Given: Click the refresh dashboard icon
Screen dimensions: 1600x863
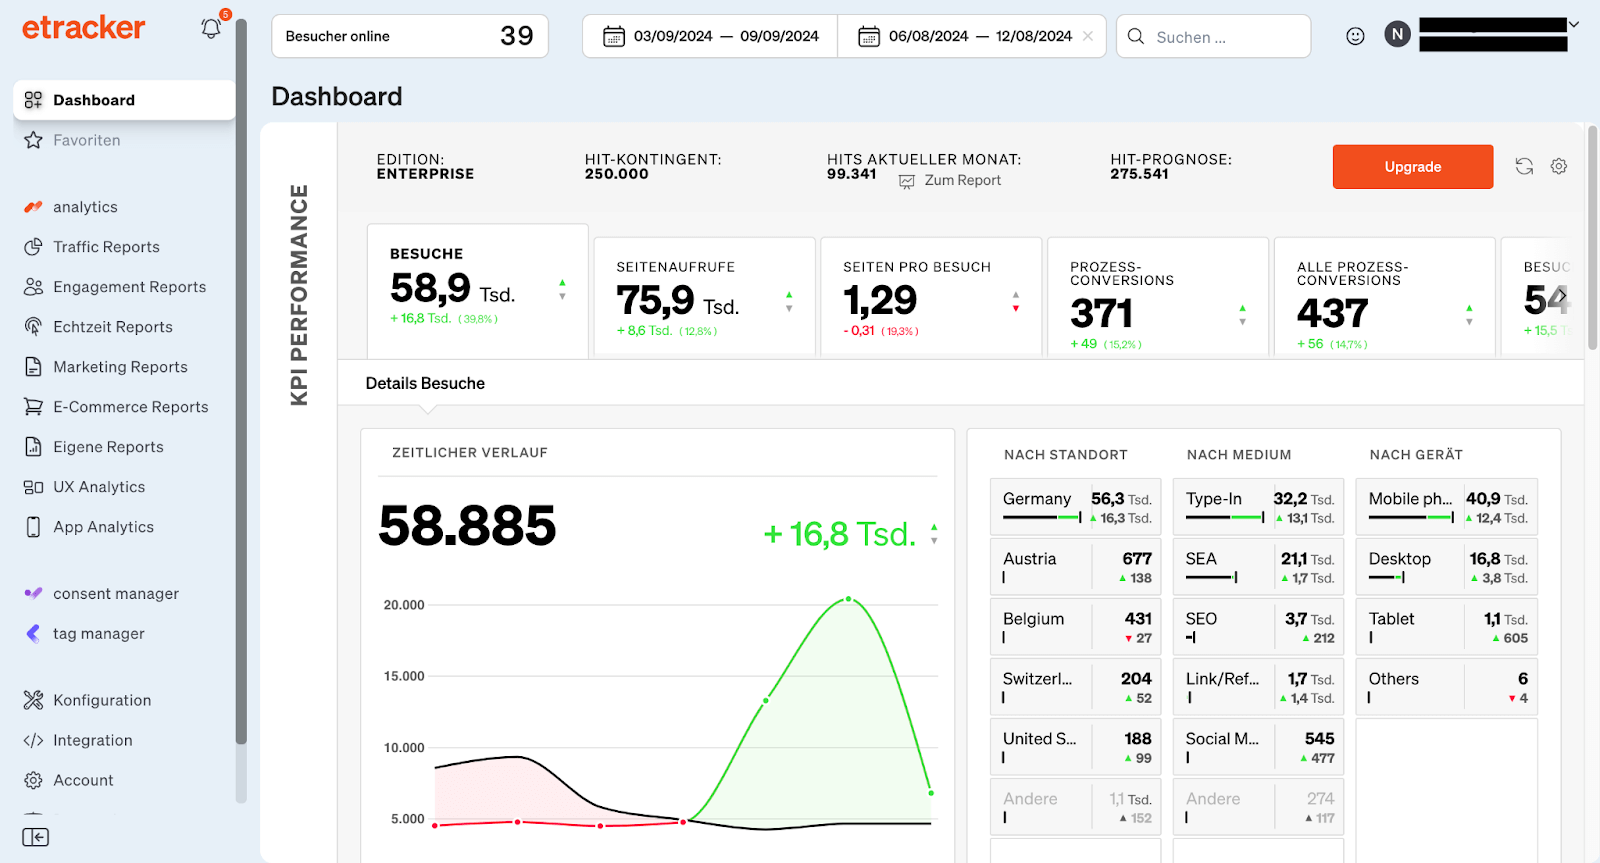Looking at the screenshot, I should (x=1524, y=167).
